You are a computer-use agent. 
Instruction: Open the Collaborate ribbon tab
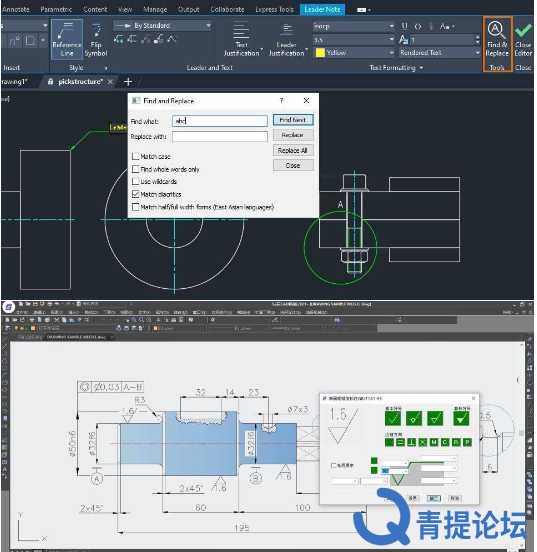pos(227,10)
